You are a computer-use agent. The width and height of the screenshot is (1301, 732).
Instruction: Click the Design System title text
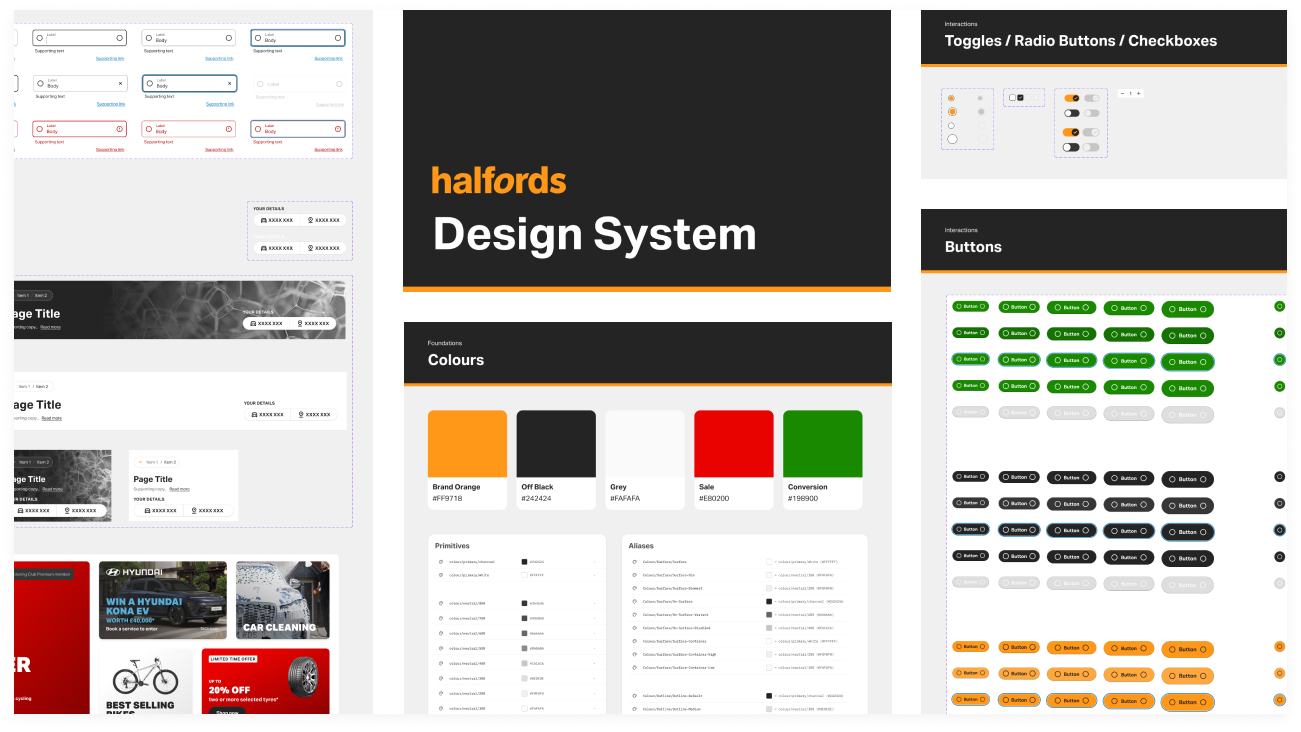tap(594, 234)
